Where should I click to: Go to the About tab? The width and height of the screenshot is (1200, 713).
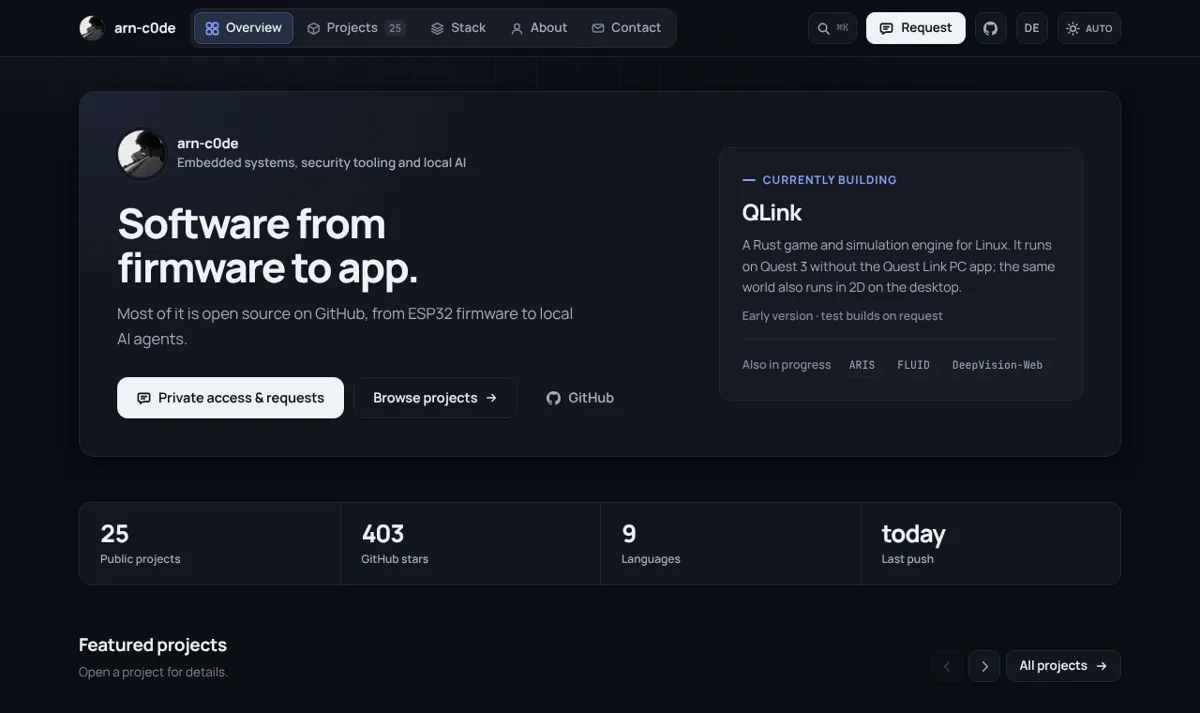click(x=539, y=28)
